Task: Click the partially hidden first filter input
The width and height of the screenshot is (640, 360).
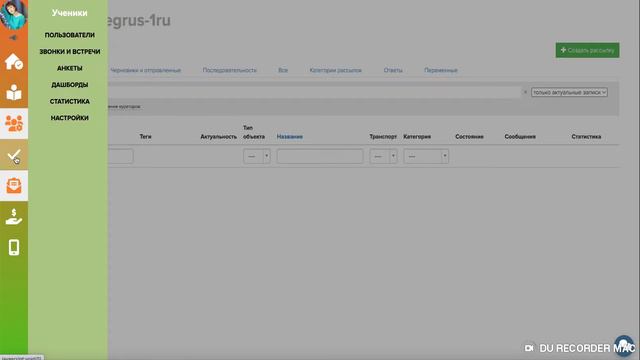Action: point(120,156)
